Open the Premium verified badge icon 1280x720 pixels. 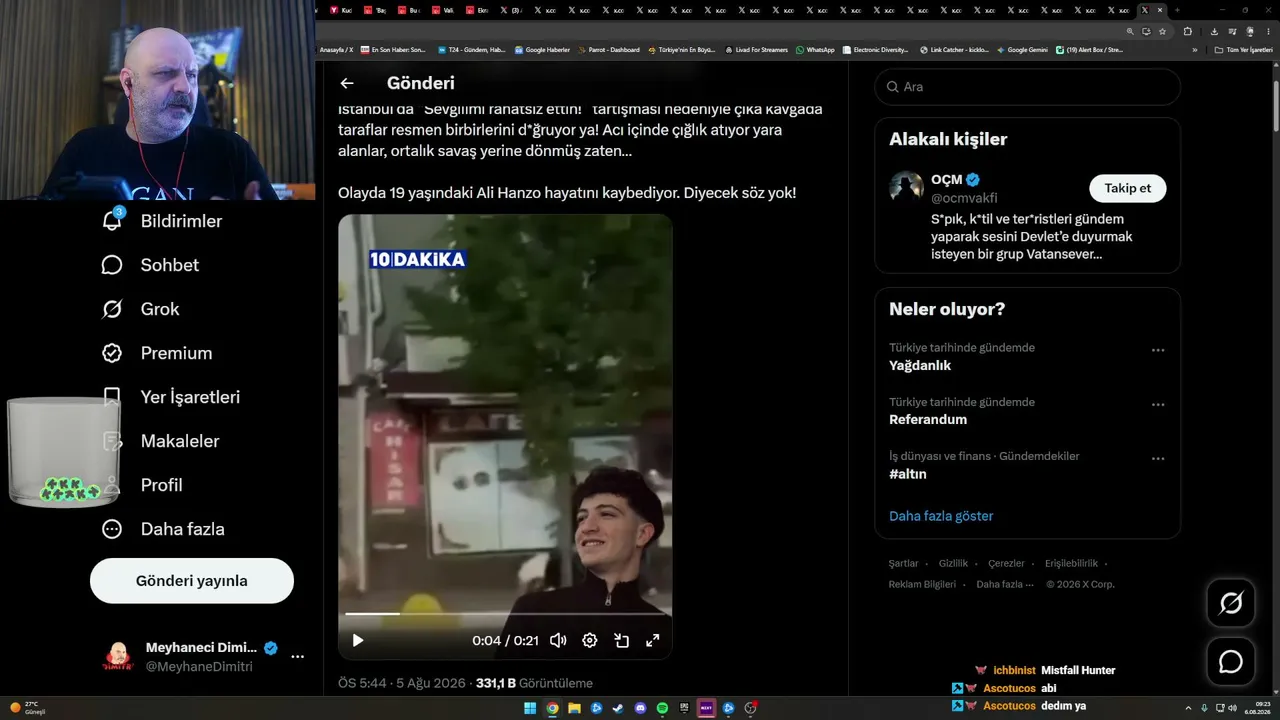pyautogui.click(x=112, y=353)
